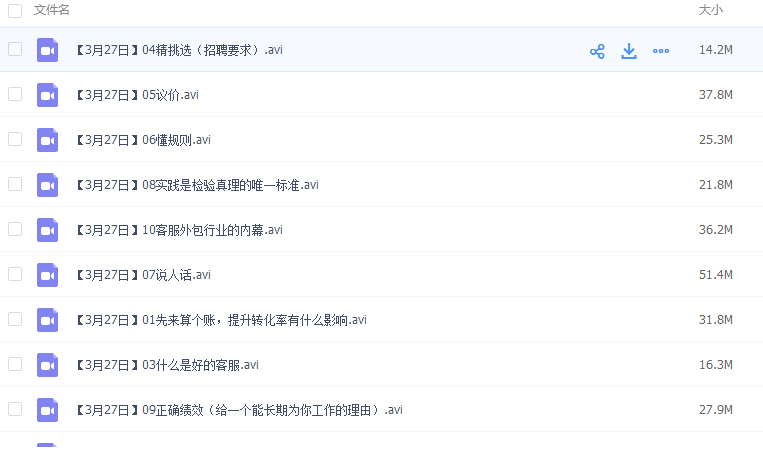Viewport: 763px width, 470px height.
Task: Sort by the 大小 column header
Action: (x=711, y=10)
